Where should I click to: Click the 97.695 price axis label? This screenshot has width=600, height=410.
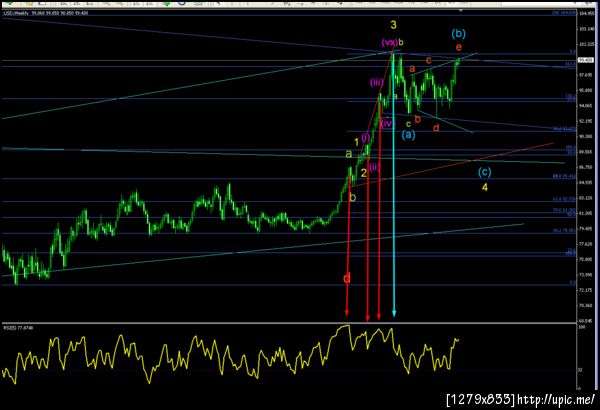pos(586,75)
